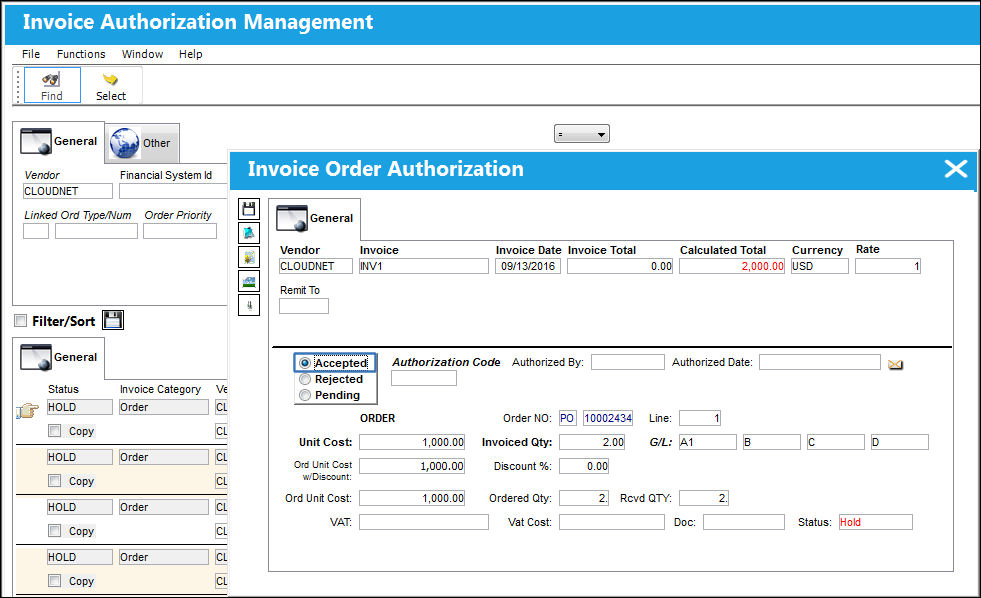Click the G/L segment field containing A1
This screenshot has height=598, width=981.
708,442
